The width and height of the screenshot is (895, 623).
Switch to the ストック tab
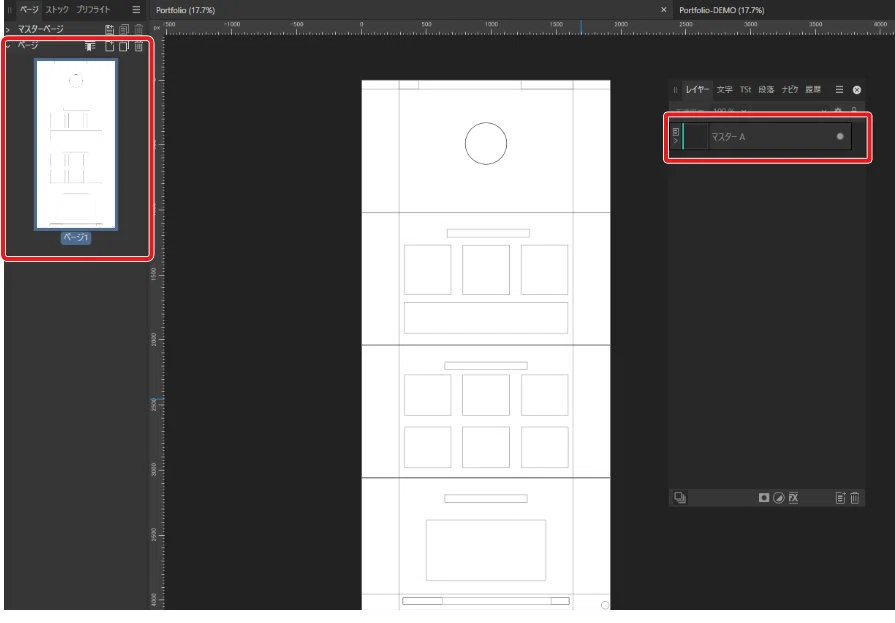tap(57, 10)
